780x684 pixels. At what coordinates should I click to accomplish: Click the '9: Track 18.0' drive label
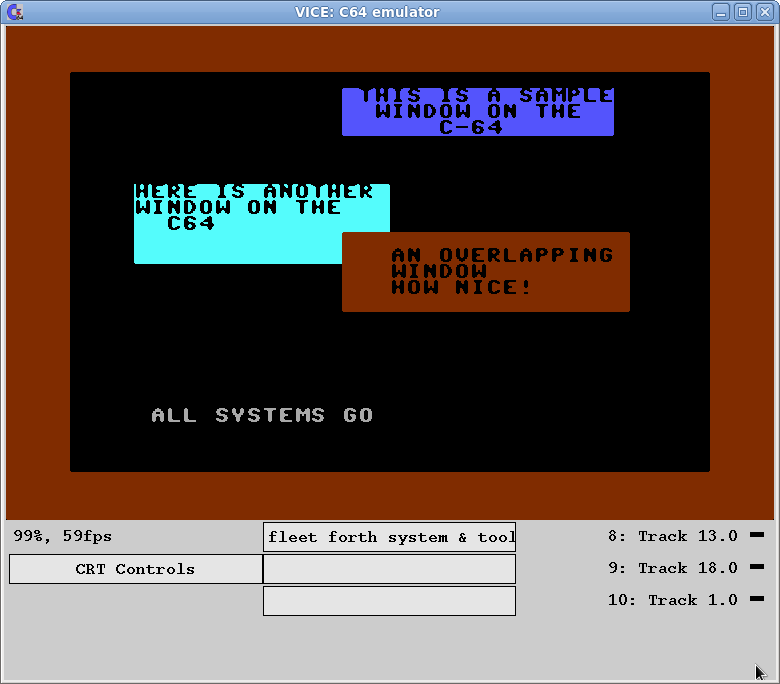(x=672, y=568)
